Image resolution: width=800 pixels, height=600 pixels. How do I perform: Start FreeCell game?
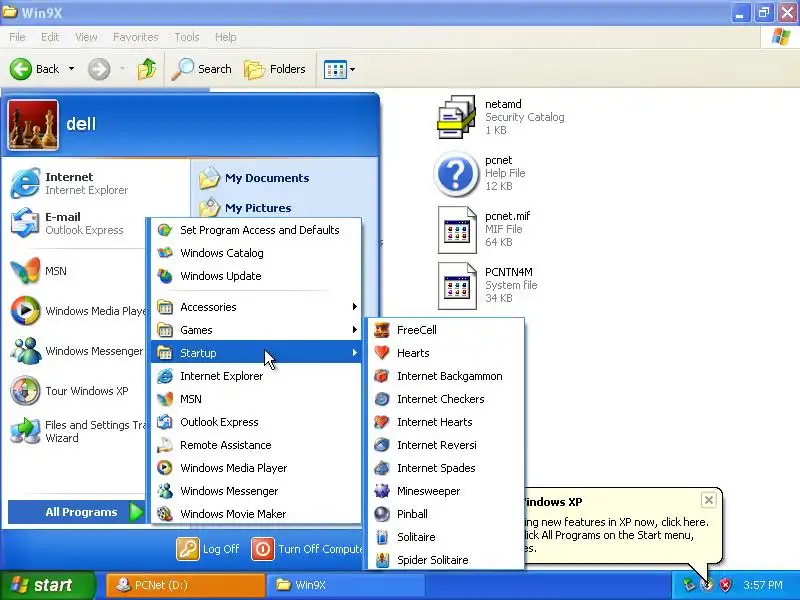(x=446, y=330)
